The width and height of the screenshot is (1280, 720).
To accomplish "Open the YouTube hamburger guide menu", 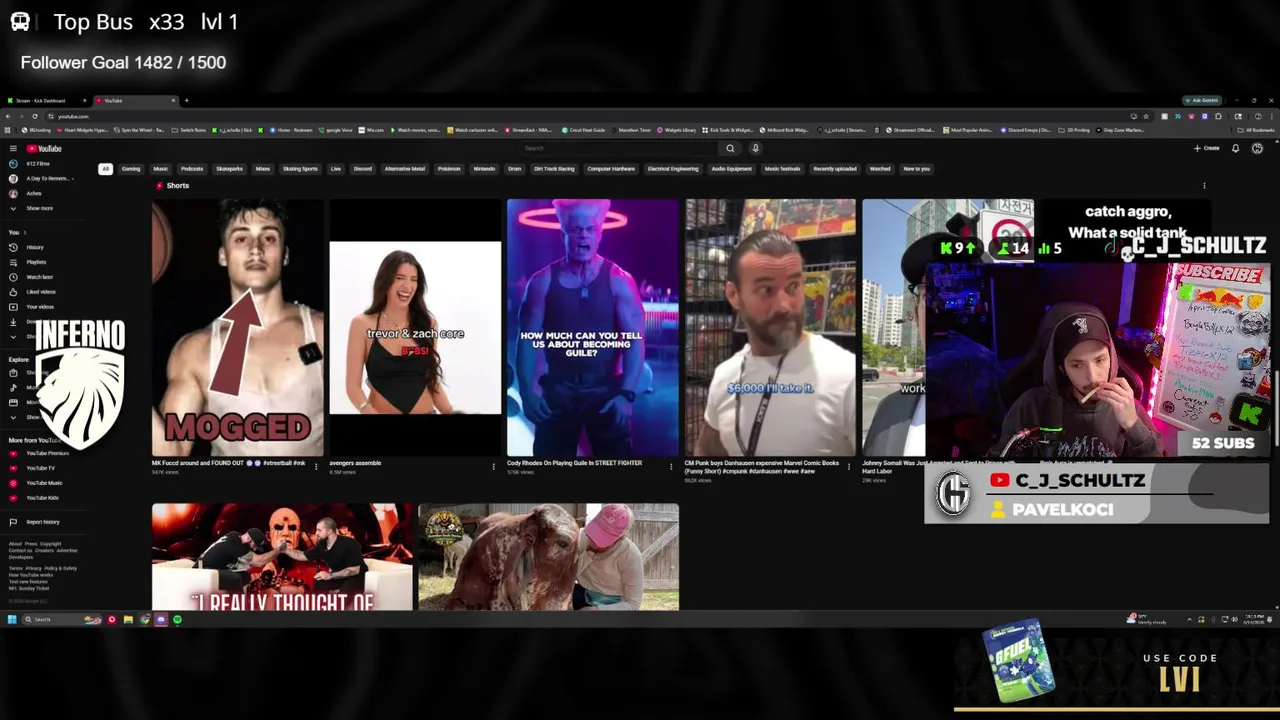I will tap(13, 149).
